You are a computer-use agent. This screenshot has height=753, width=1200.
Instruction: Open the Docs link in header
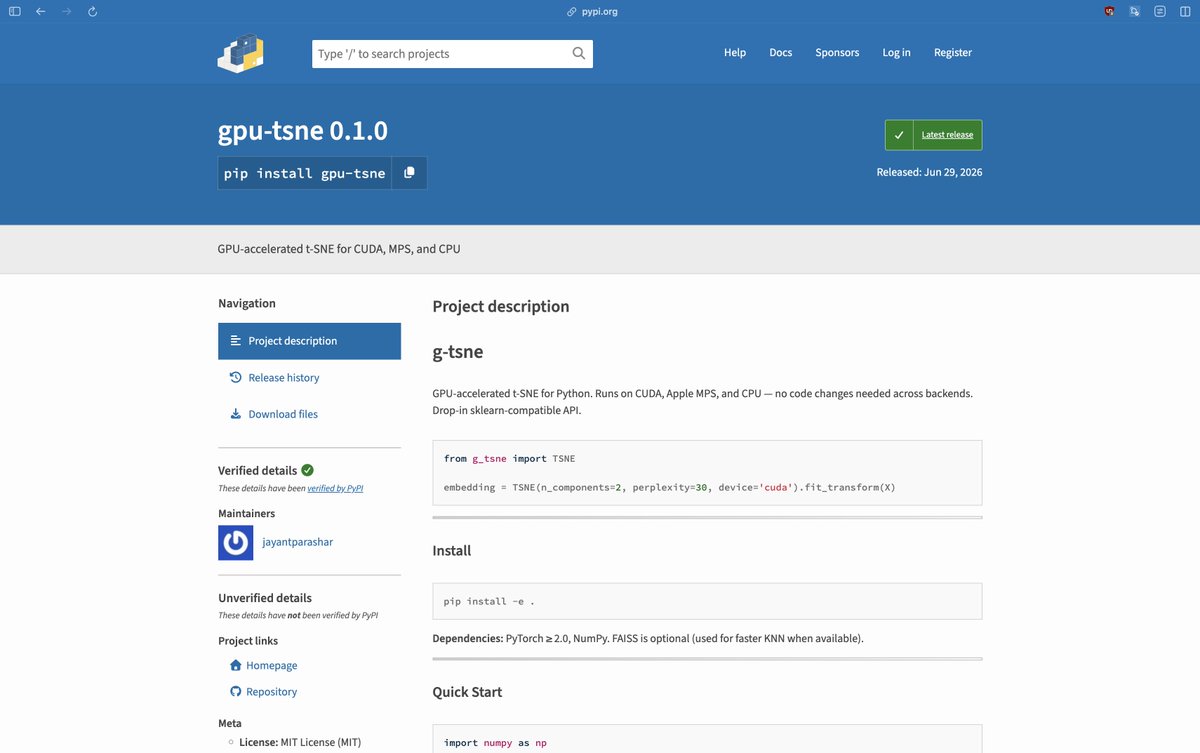(x=781, y=53)
